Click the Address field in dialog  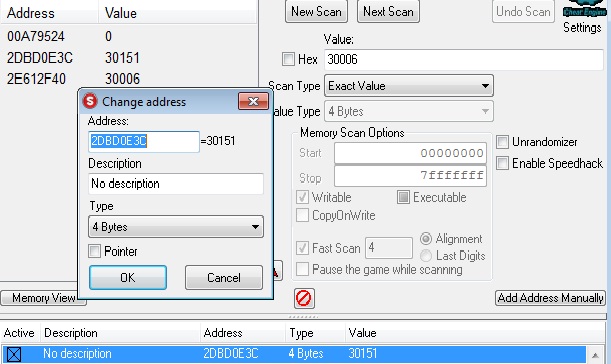pos(144,141)
